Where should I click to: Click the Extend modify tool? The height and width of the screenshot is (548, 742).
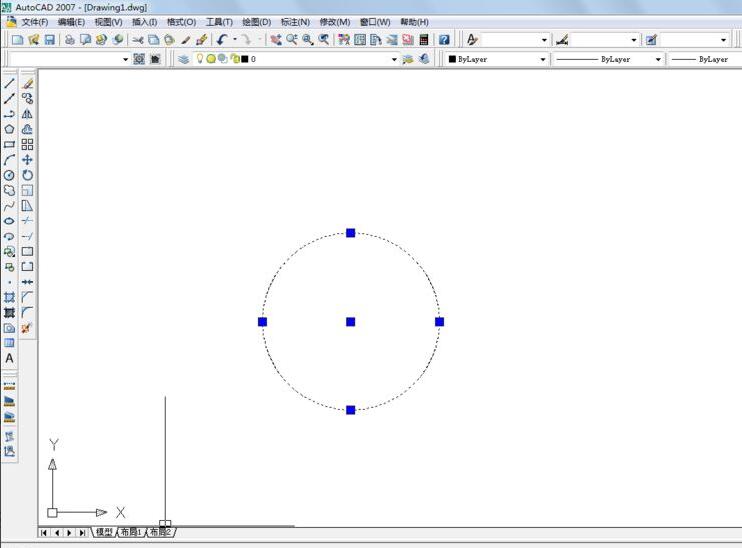(27, 236)
